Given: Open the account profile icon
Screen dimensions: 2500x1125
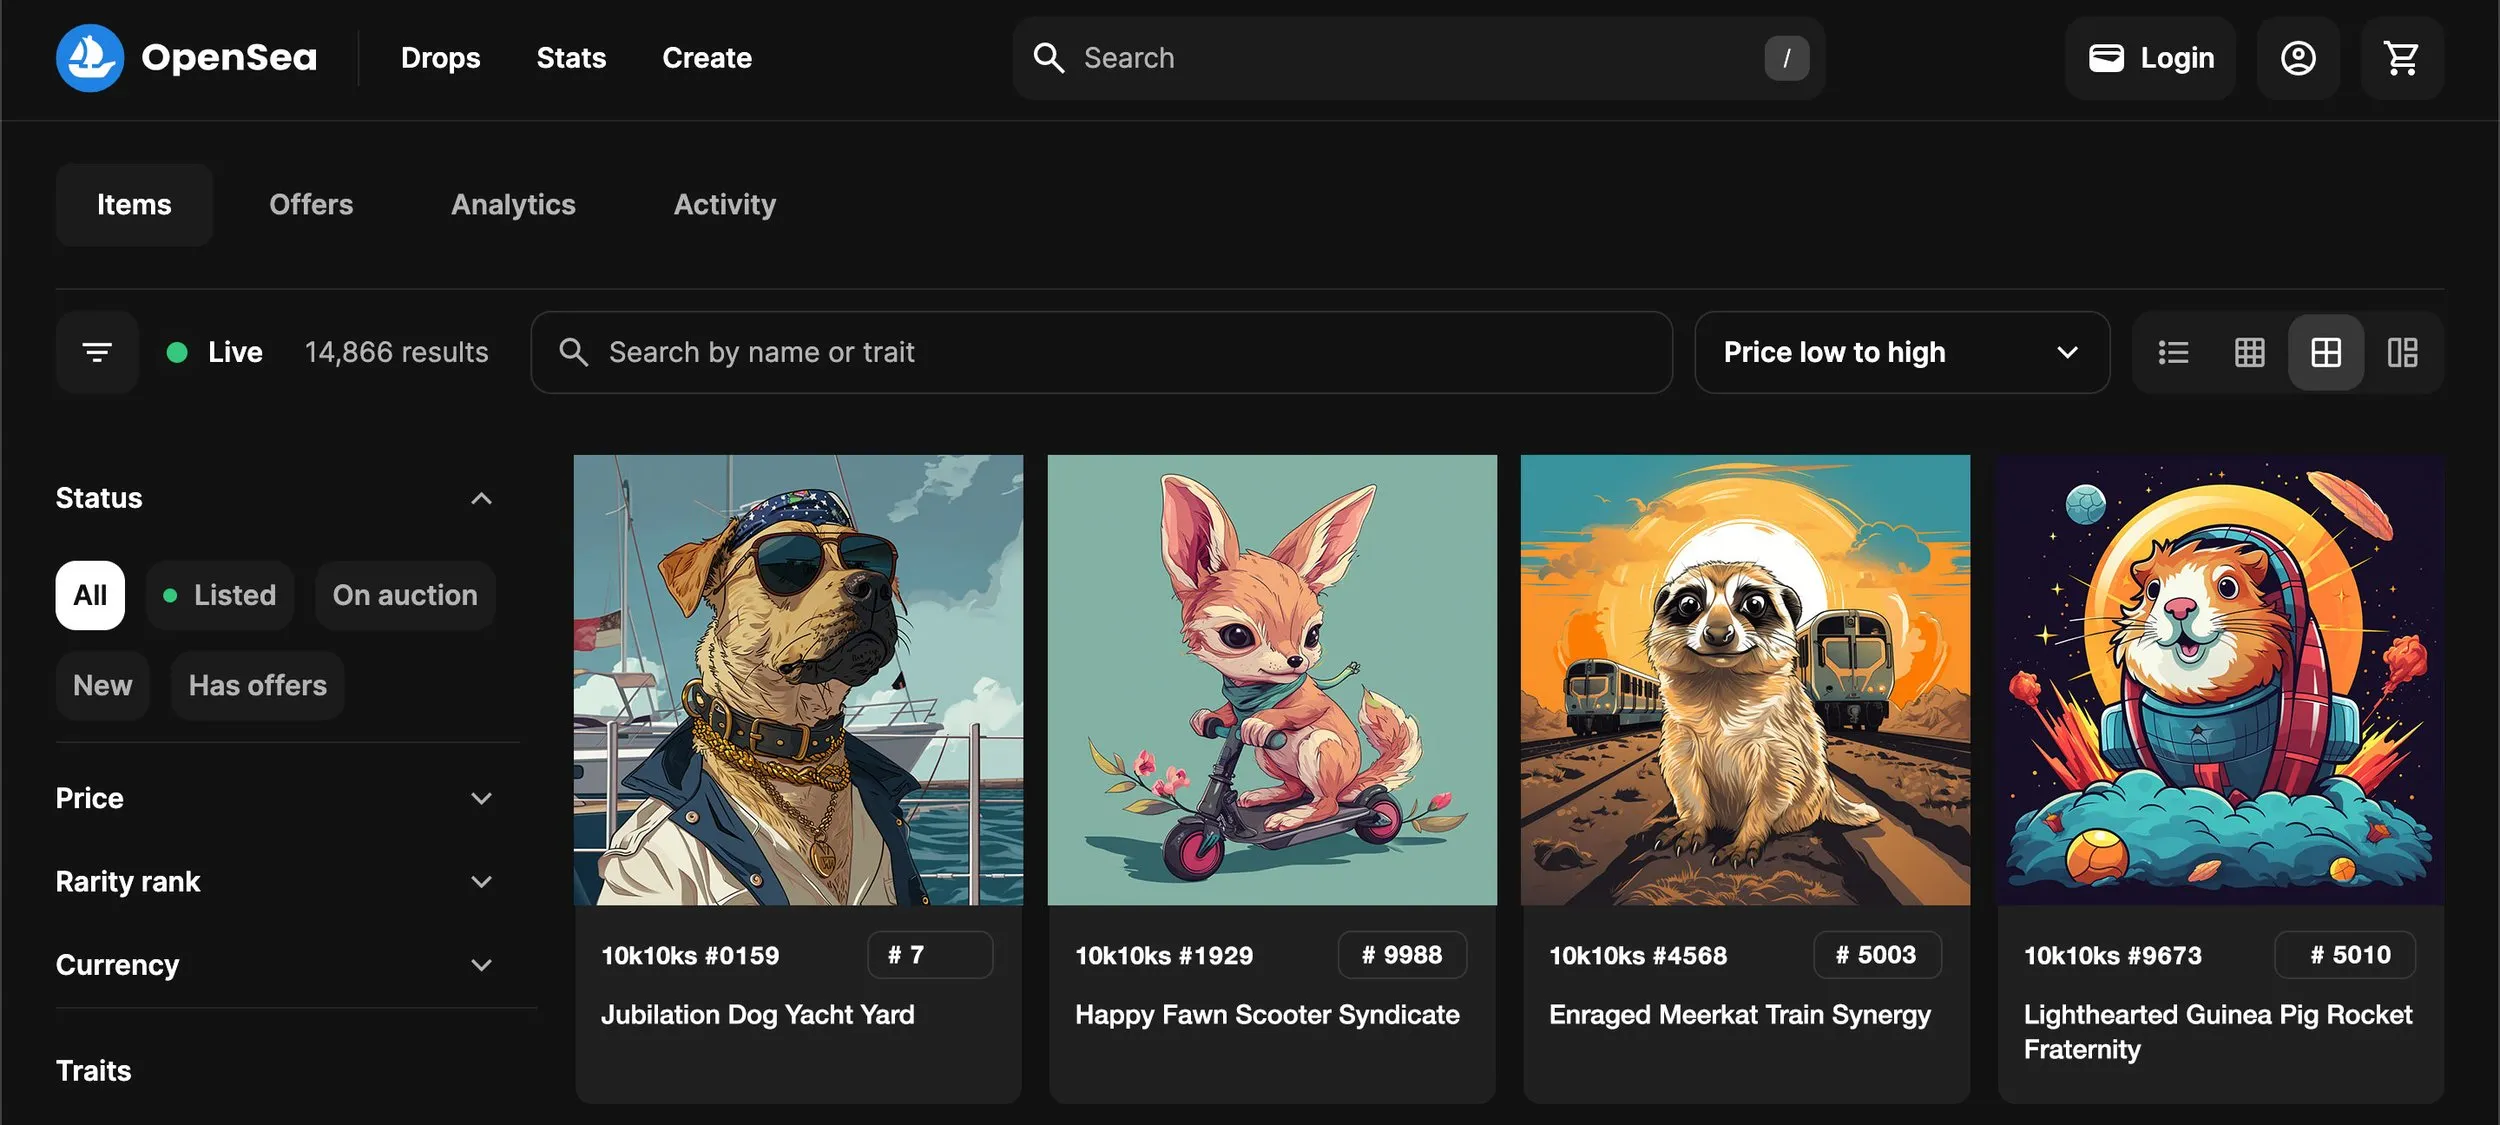Looking at the screenshot, I should coord(2297,58).
